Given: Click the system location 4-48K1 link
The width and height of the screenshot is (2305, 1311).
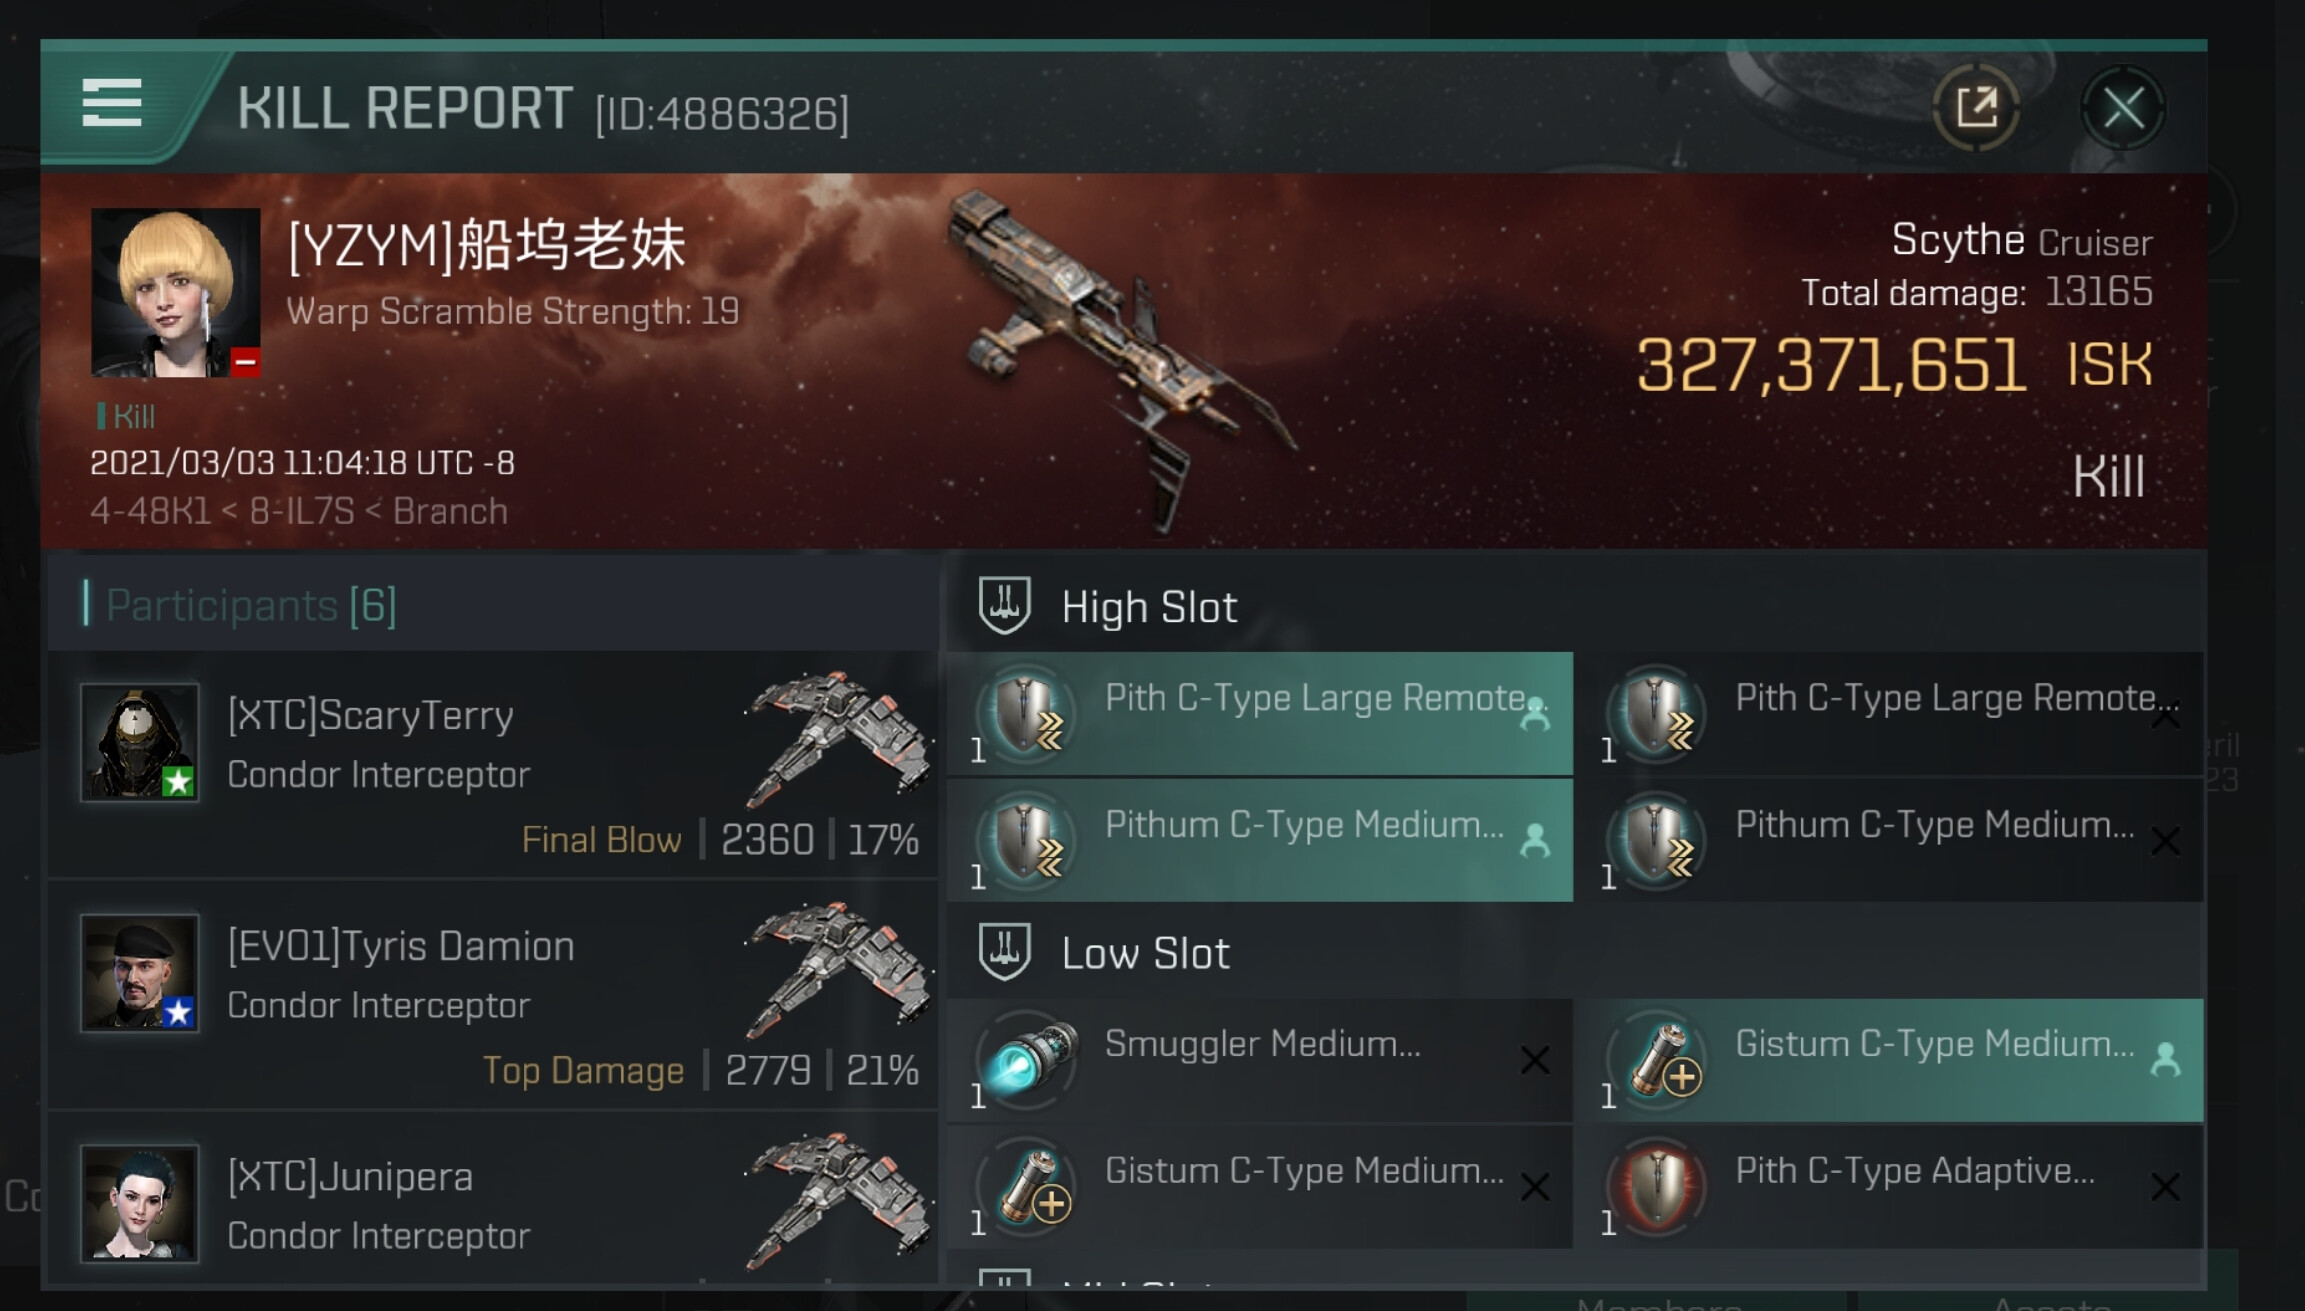Looking at the screenshot, I should [x=150, y=512].
